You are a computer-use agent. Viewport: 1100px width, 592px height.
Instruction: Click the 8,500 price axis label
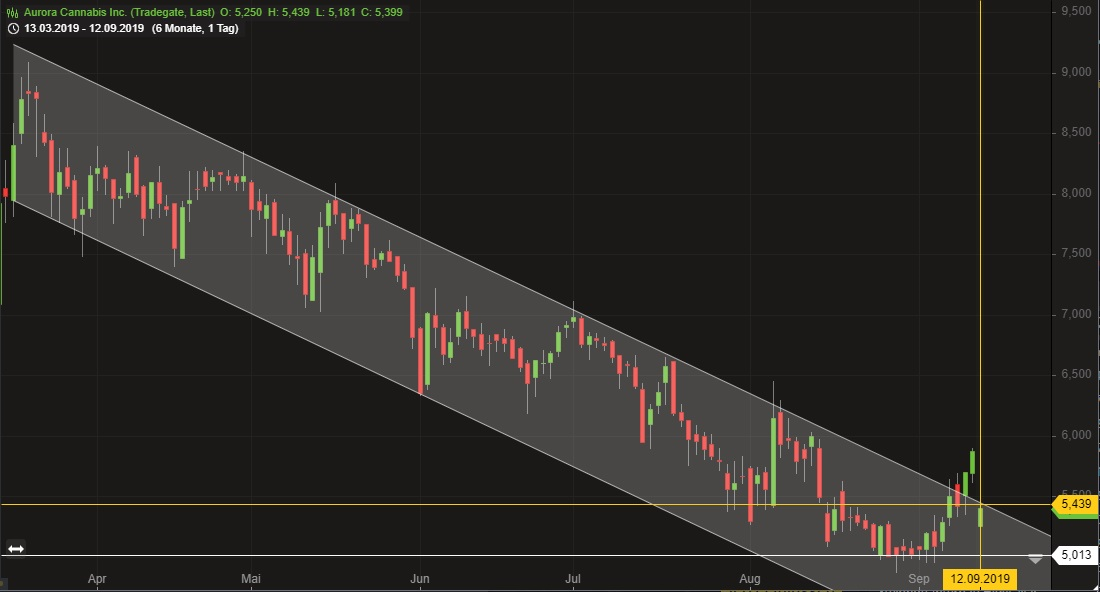click(x=1076, y=133)
